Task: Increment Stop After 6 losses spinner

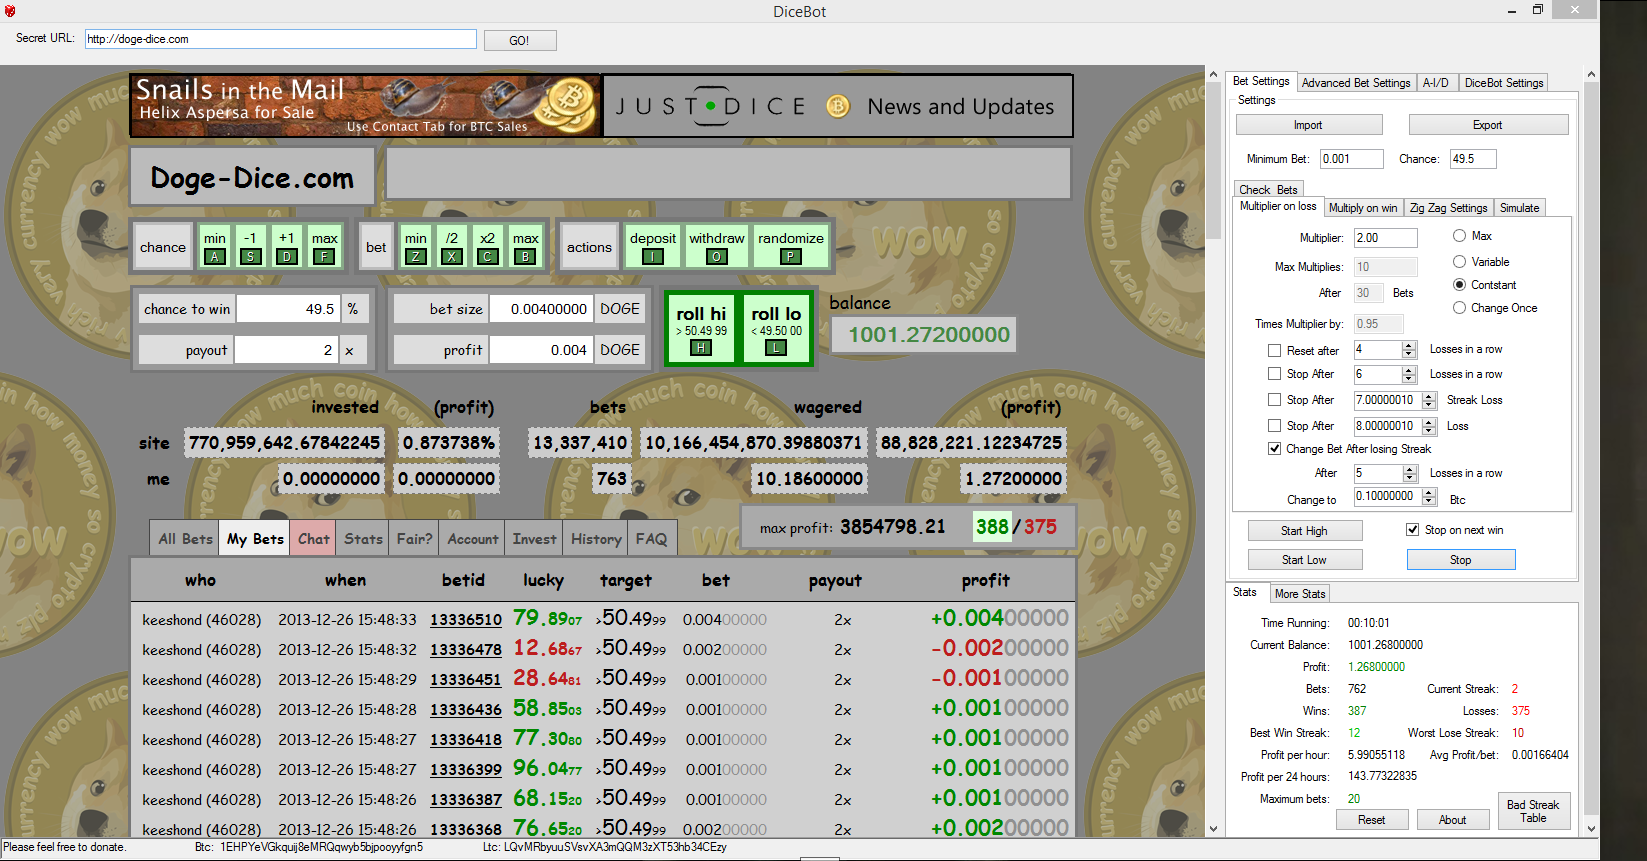Action: pos(1409,370)
